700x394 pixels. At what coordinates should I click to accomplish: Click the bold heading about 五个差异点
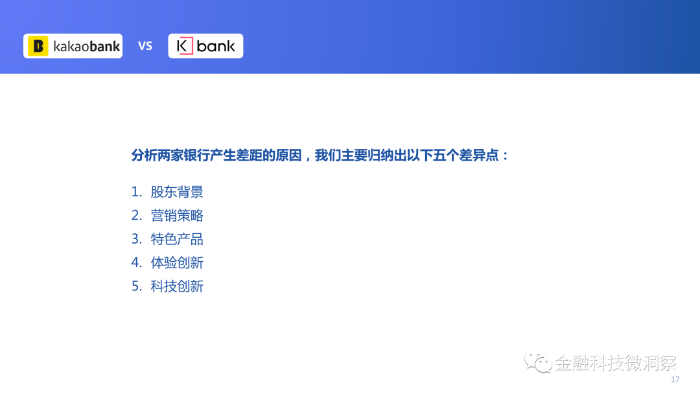coord(320,156)
